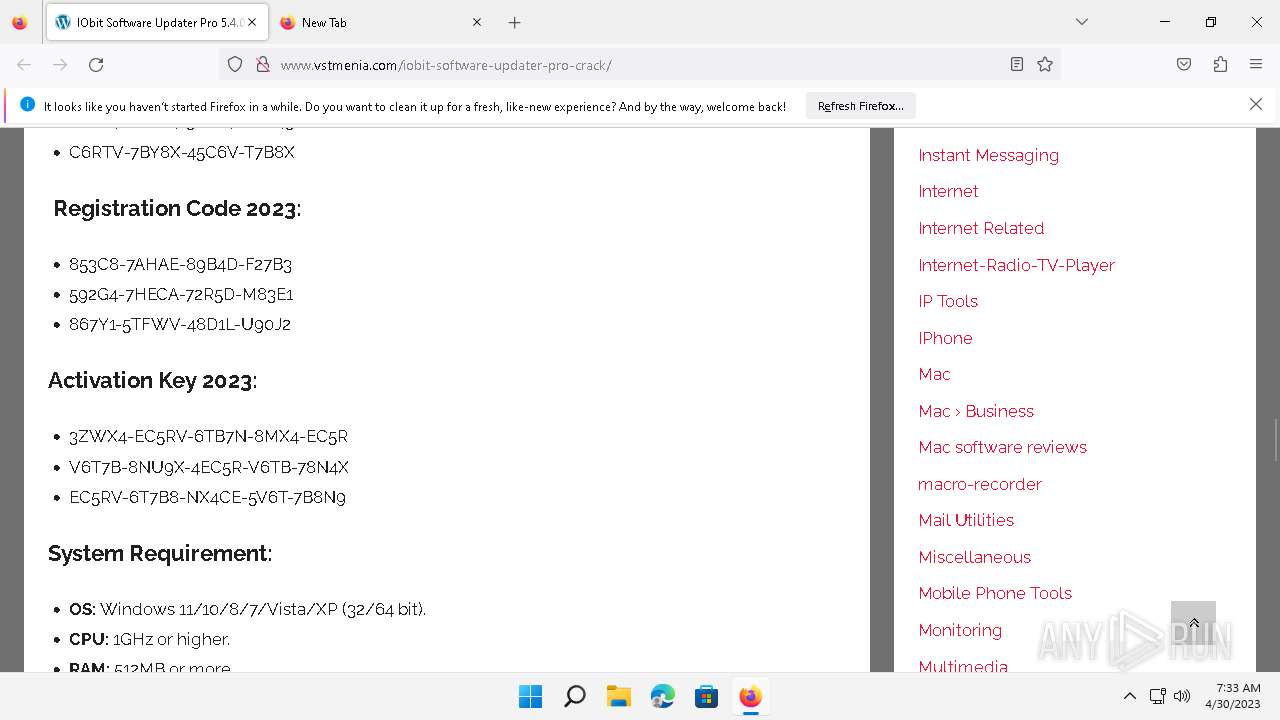Open network status tray icon
The height and width of the screenshot is (720, 1280).
pos(1157,696)
